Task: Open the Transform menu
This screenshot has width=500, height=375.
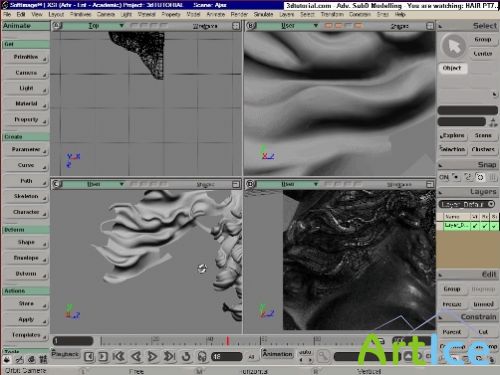Action: tap(332, 14)
